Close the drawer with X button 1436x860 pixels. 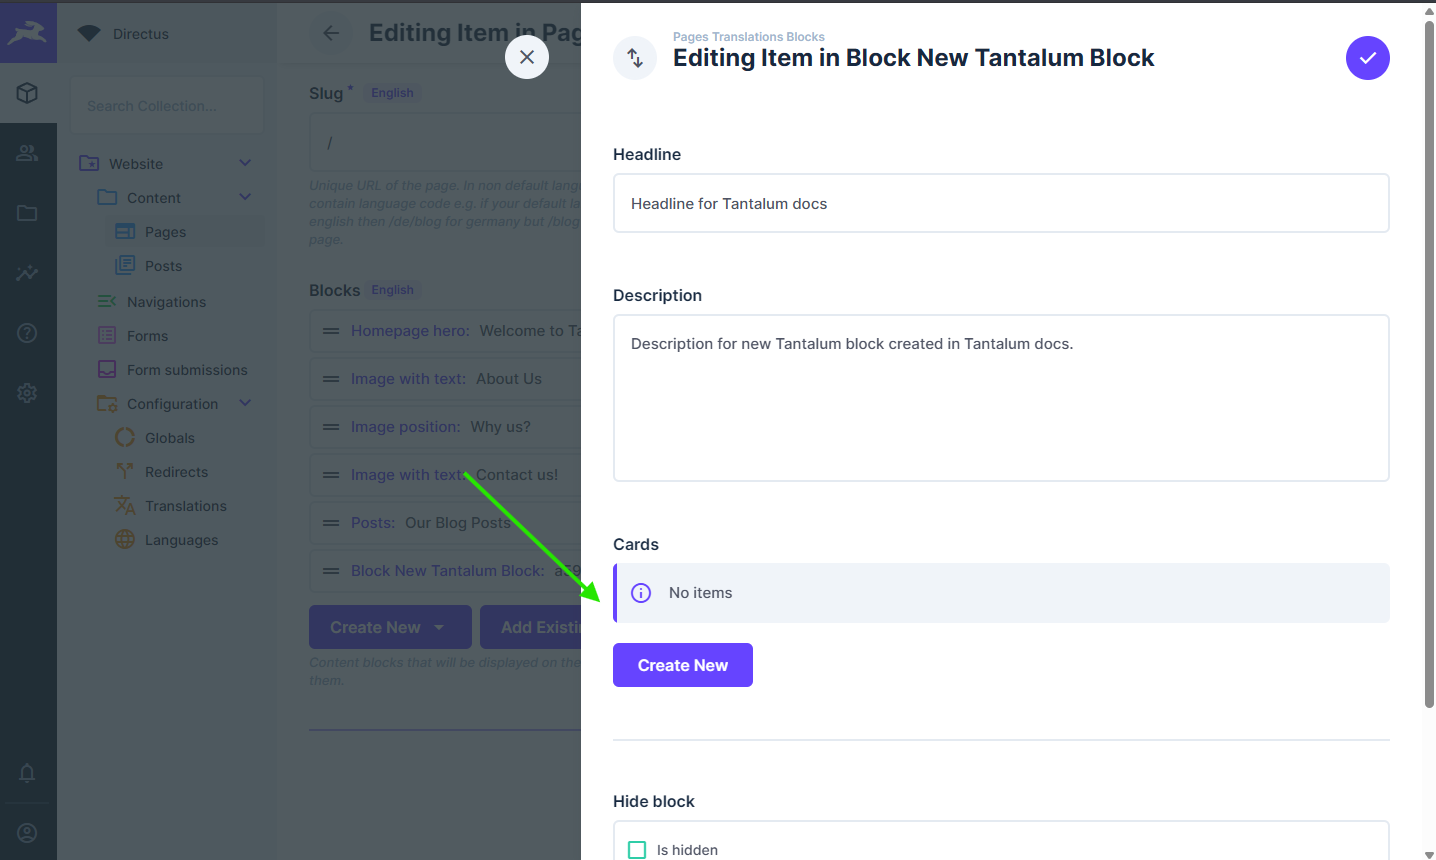coord(527,58)
